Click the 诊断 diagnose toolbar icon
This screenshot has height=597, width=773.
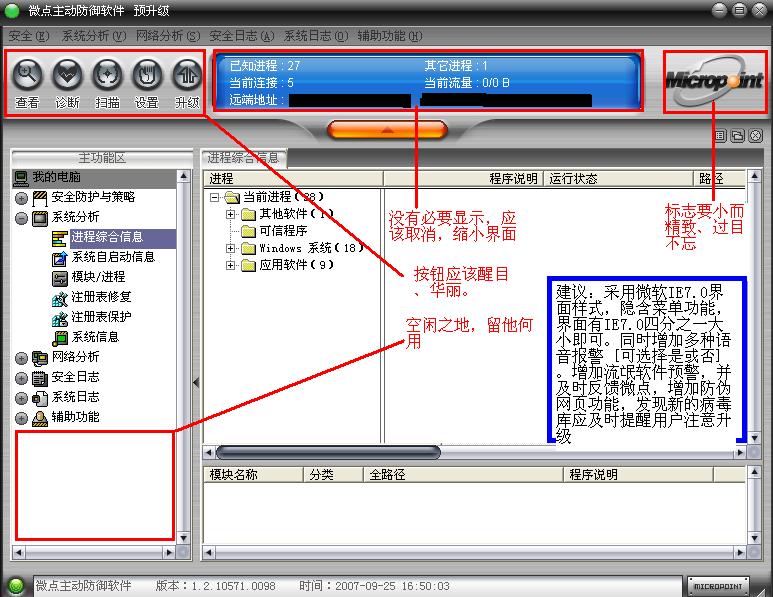click(x=67, y=74)
